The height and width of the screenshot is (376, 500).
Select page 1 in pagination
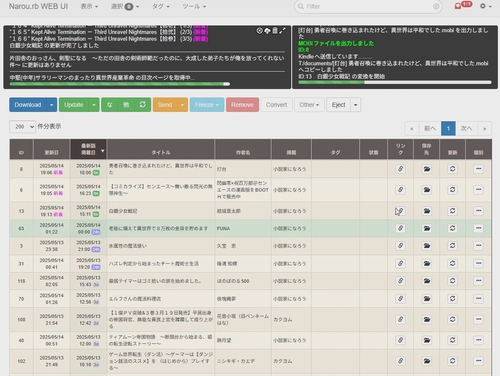point(448,128)
